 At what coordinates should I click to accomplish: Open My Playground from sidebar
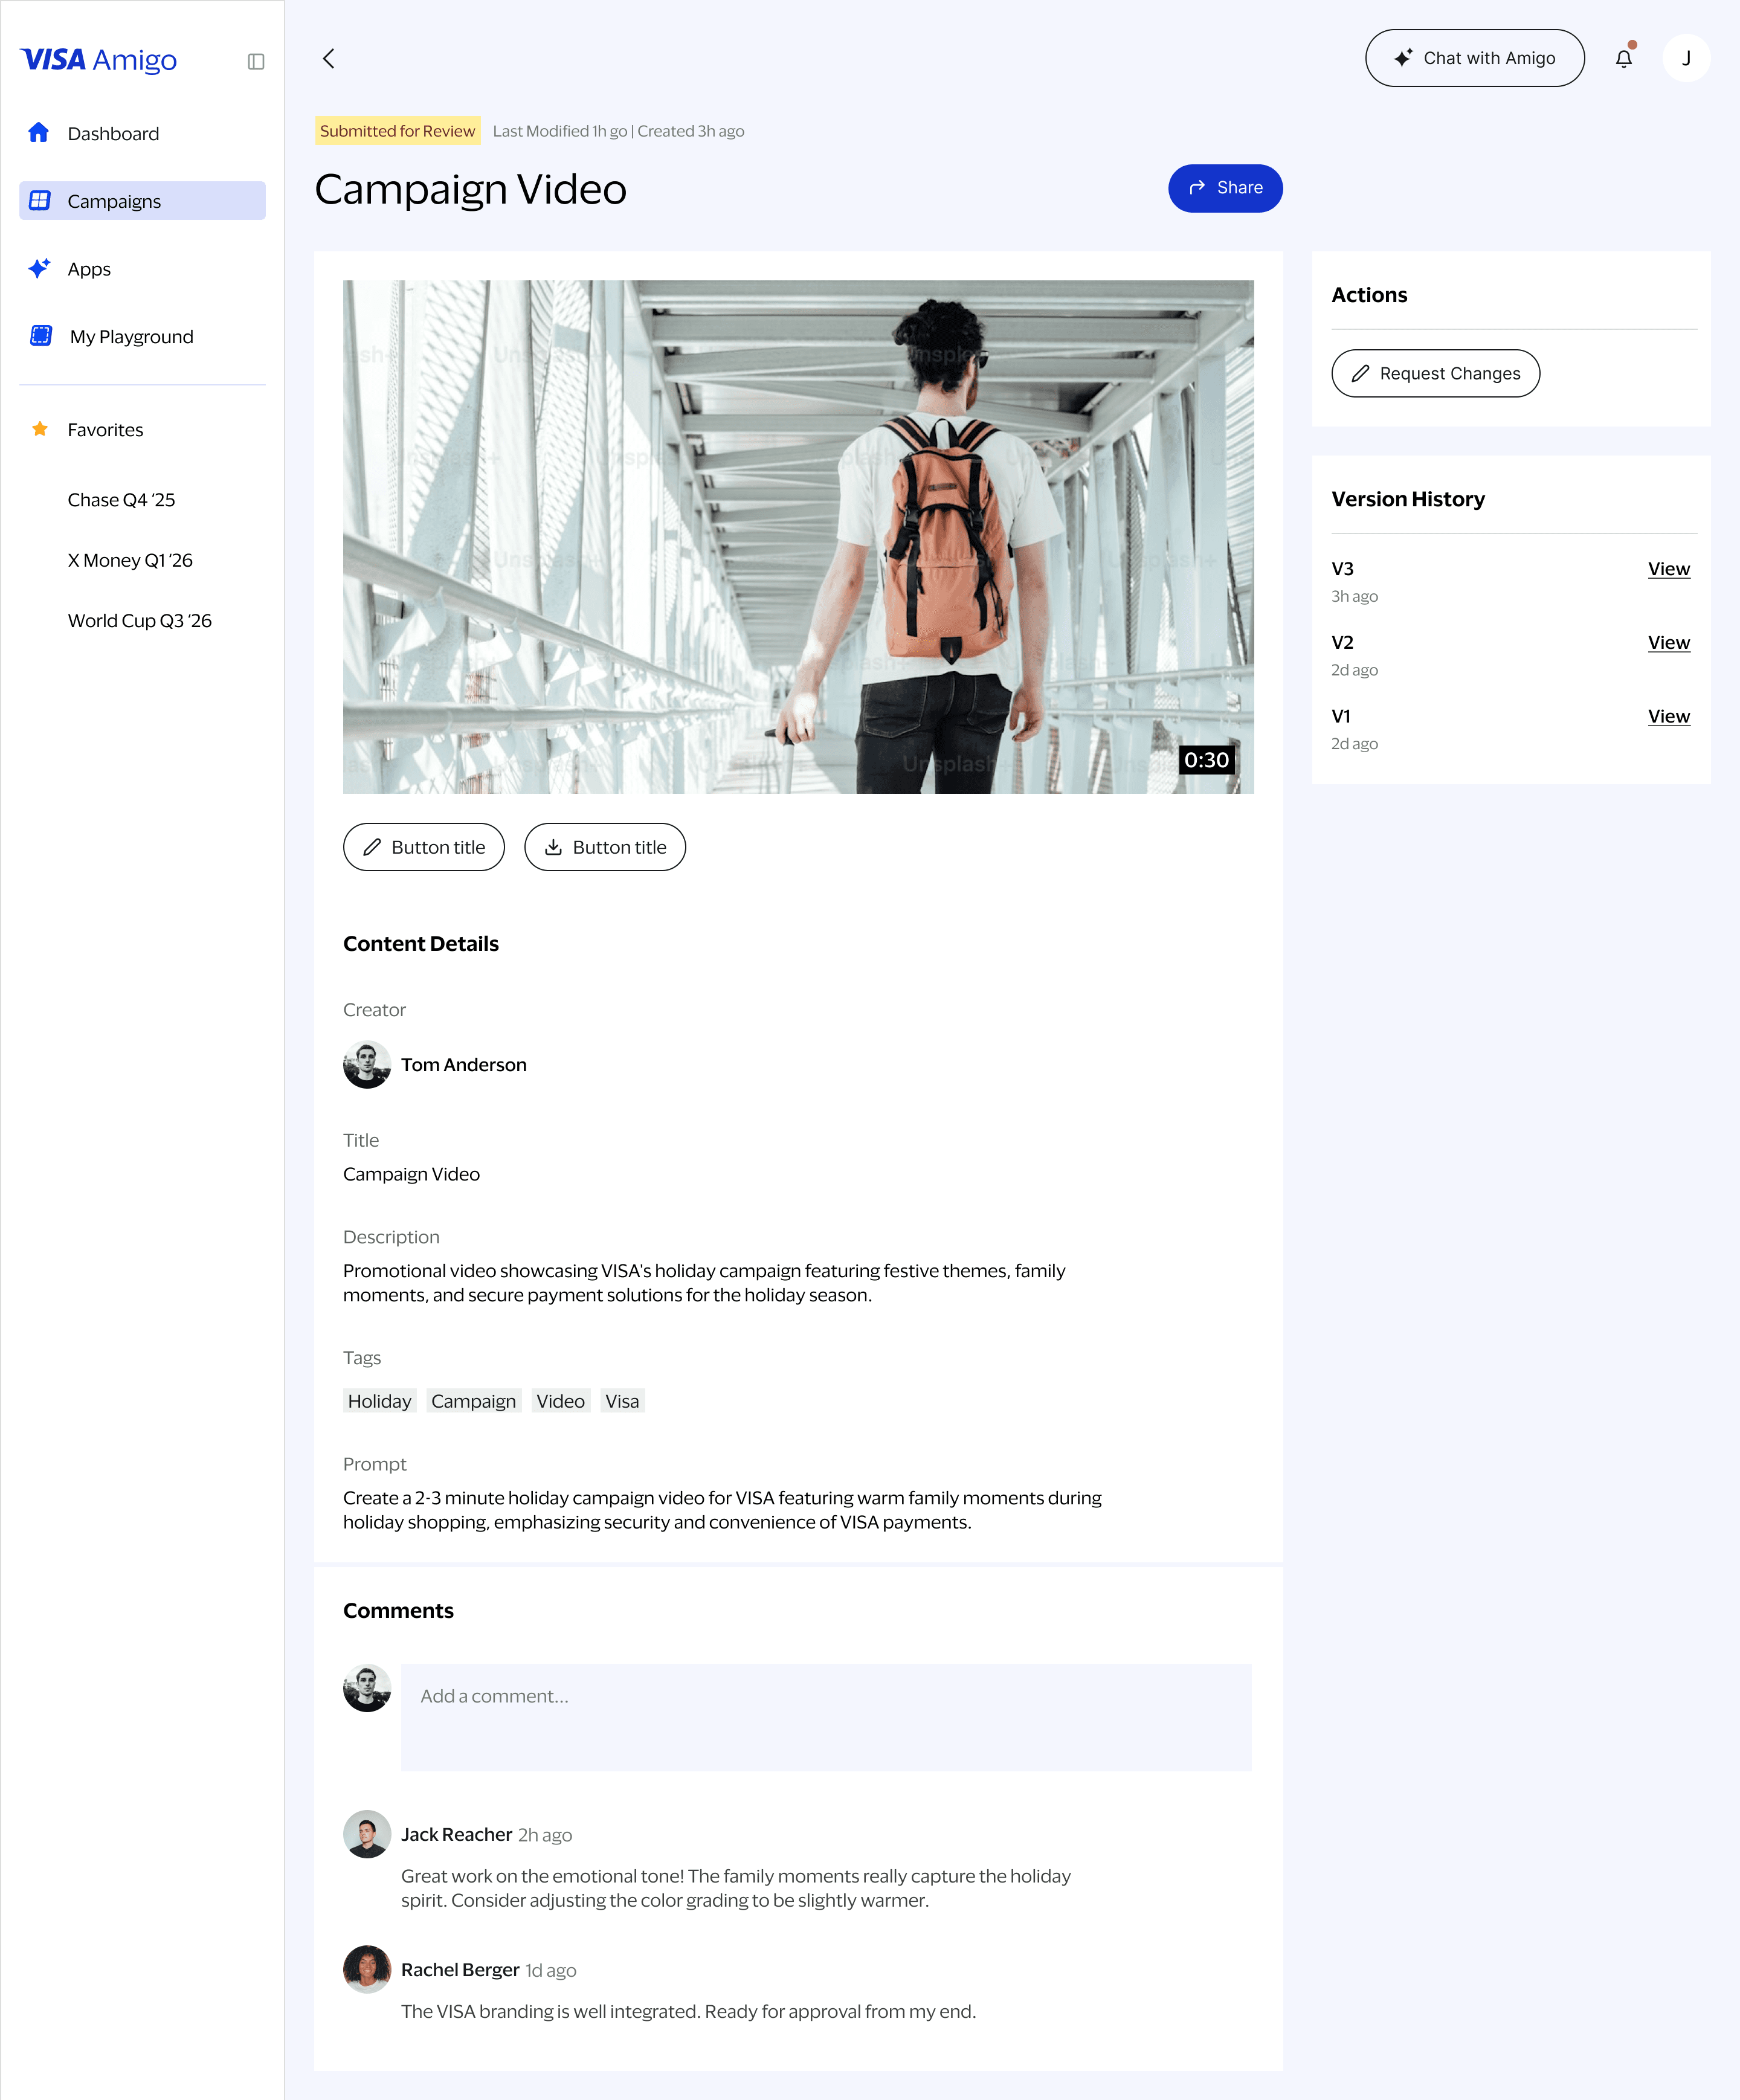tap(131, 337)
